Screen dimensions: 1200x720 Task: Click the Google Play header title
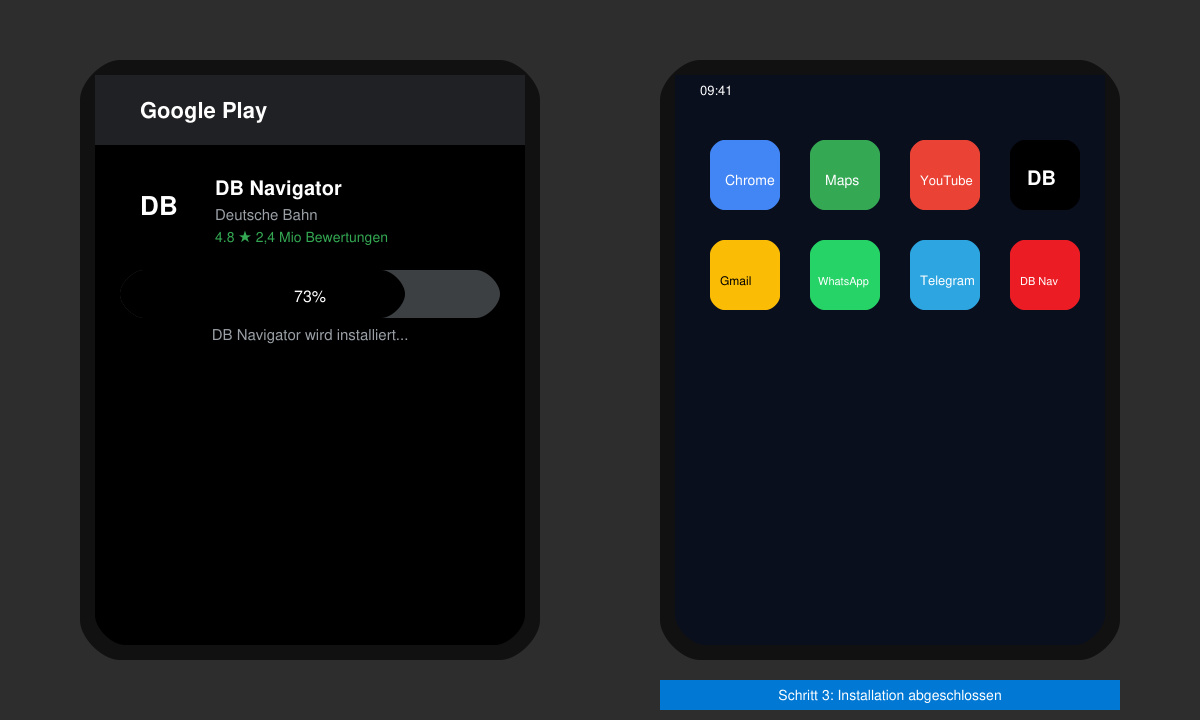click(x=203, y=111)
